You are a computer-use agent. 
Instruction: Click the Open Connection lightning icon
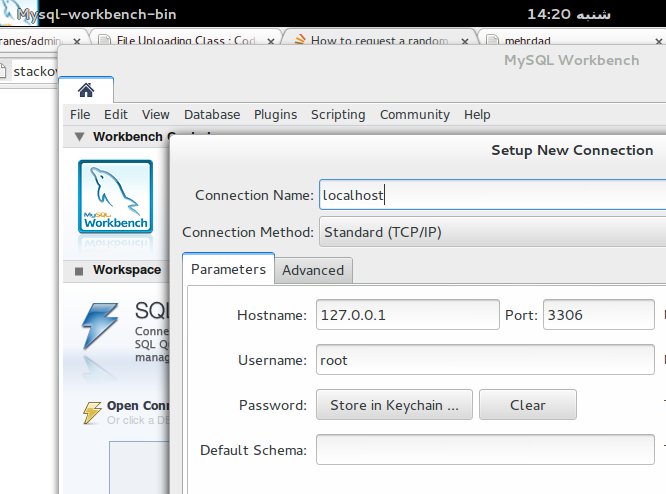tap(92, 411)
